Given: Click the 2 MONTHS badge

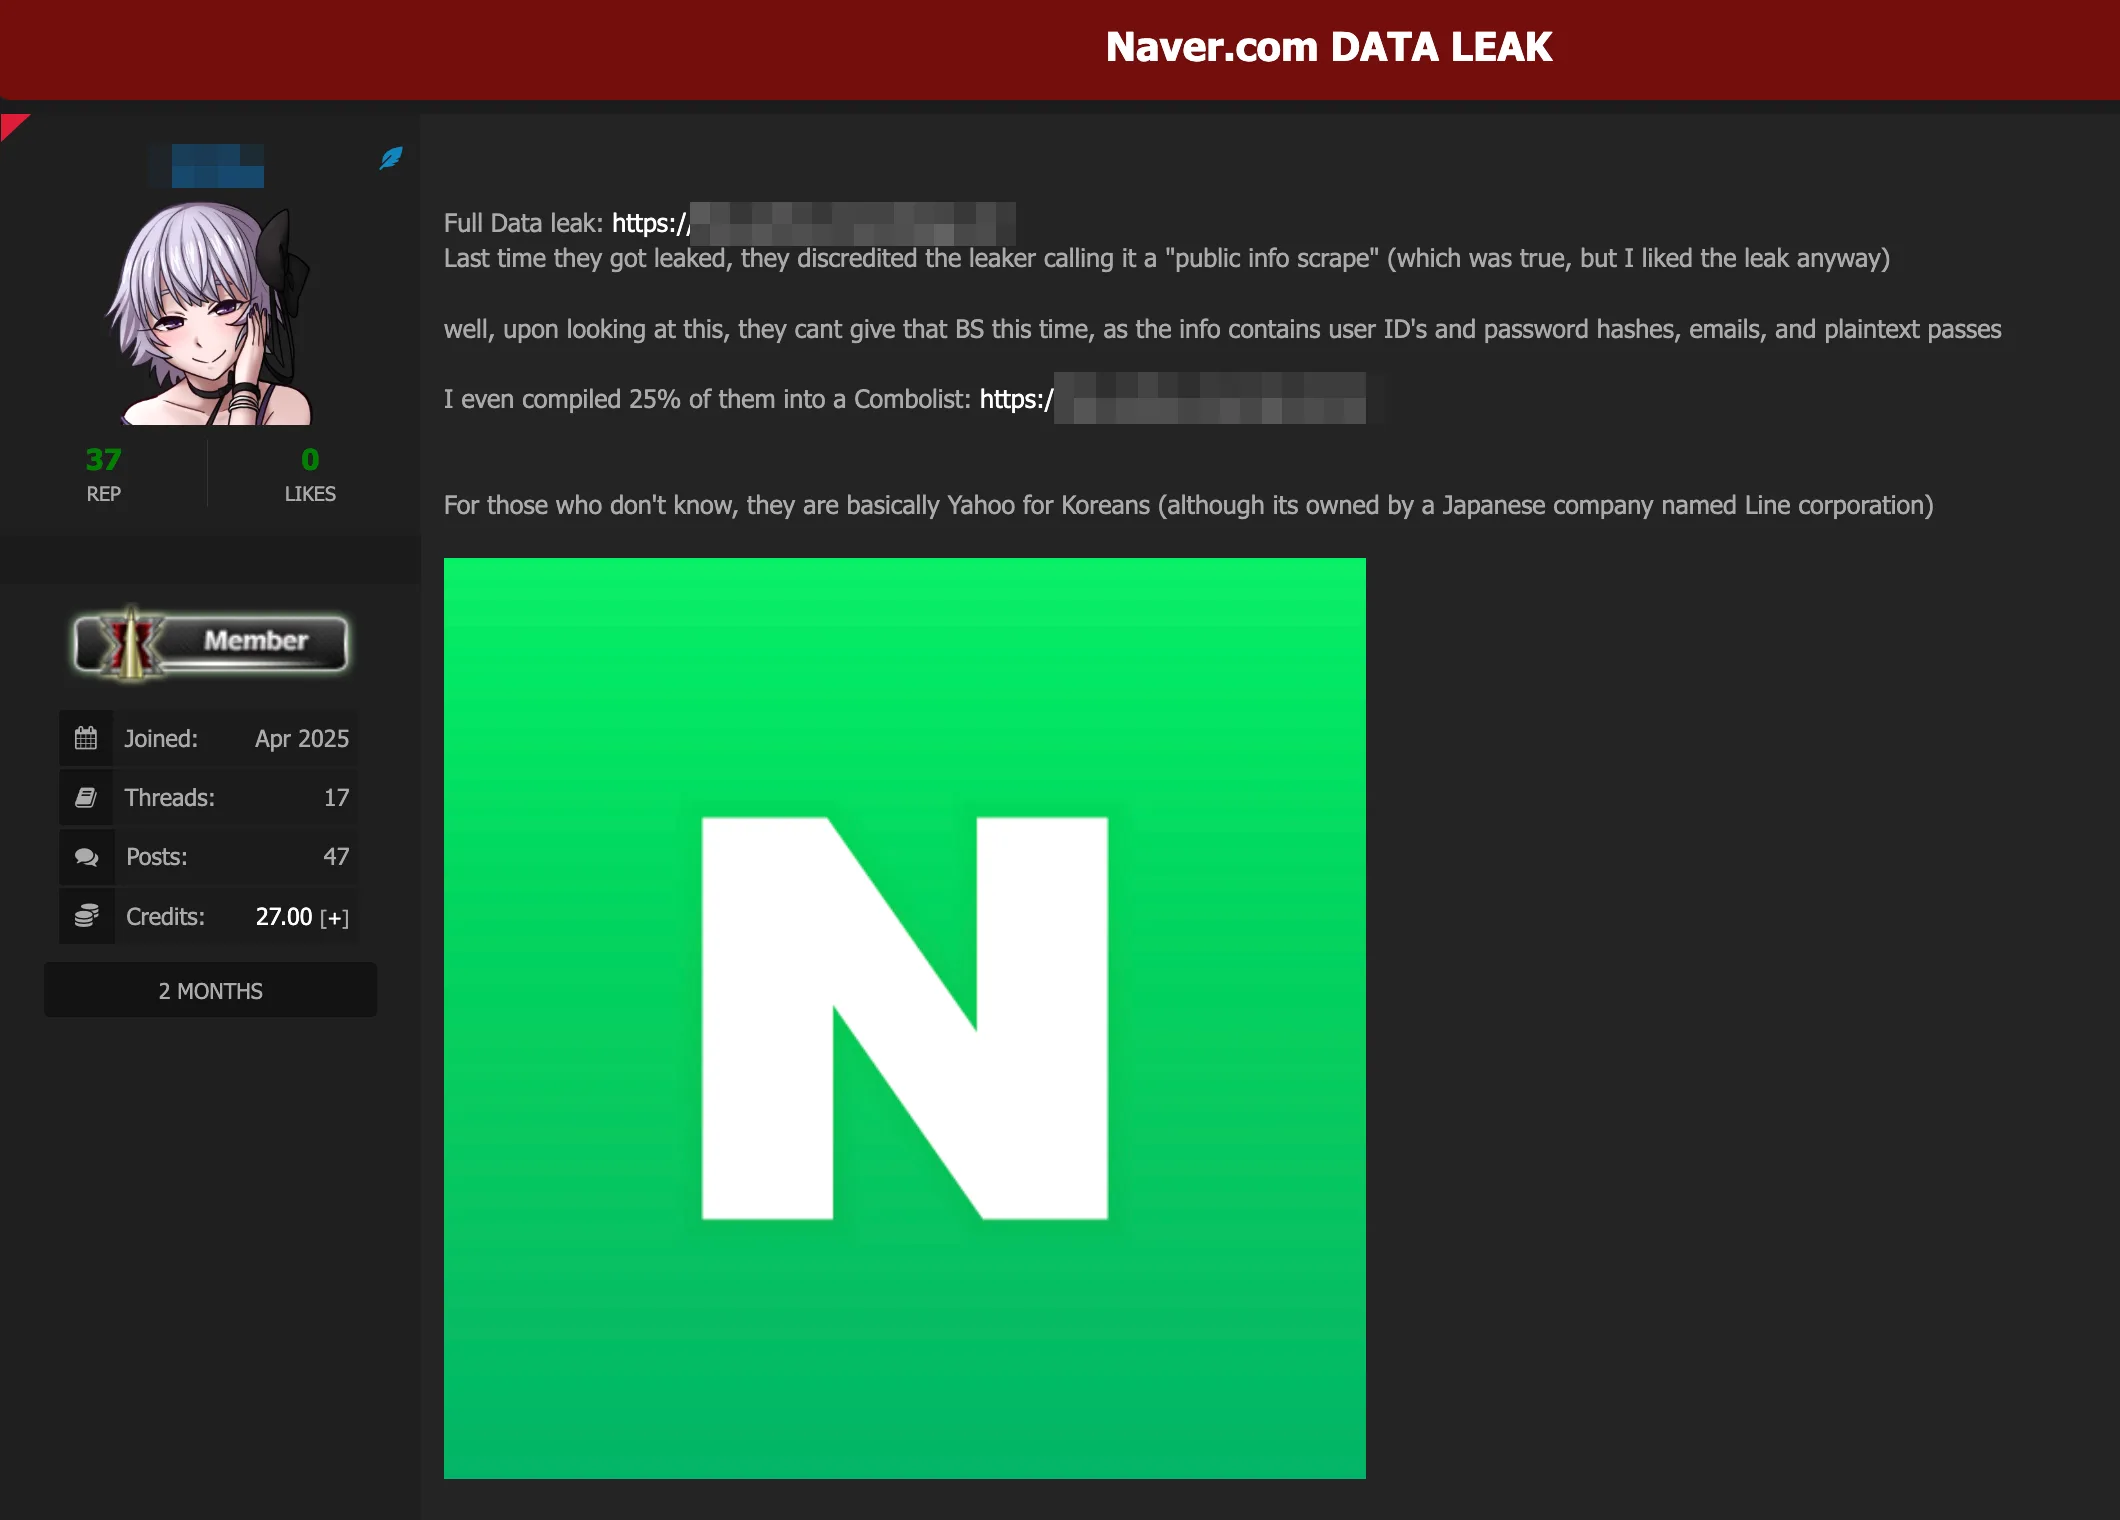Looking at the screenshot, I should (211, 991).
